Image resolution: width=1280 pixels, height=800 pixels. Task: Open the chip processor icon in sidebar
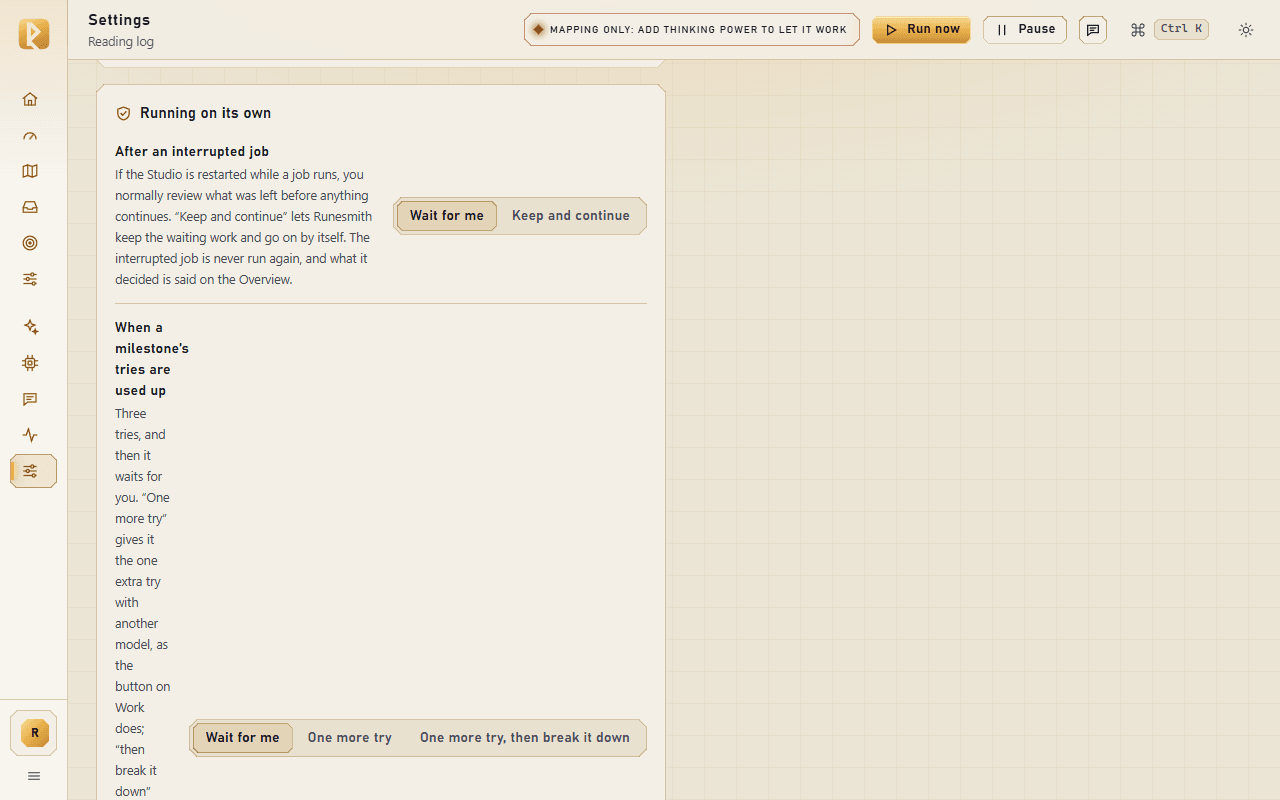click(x=30, y=363)
